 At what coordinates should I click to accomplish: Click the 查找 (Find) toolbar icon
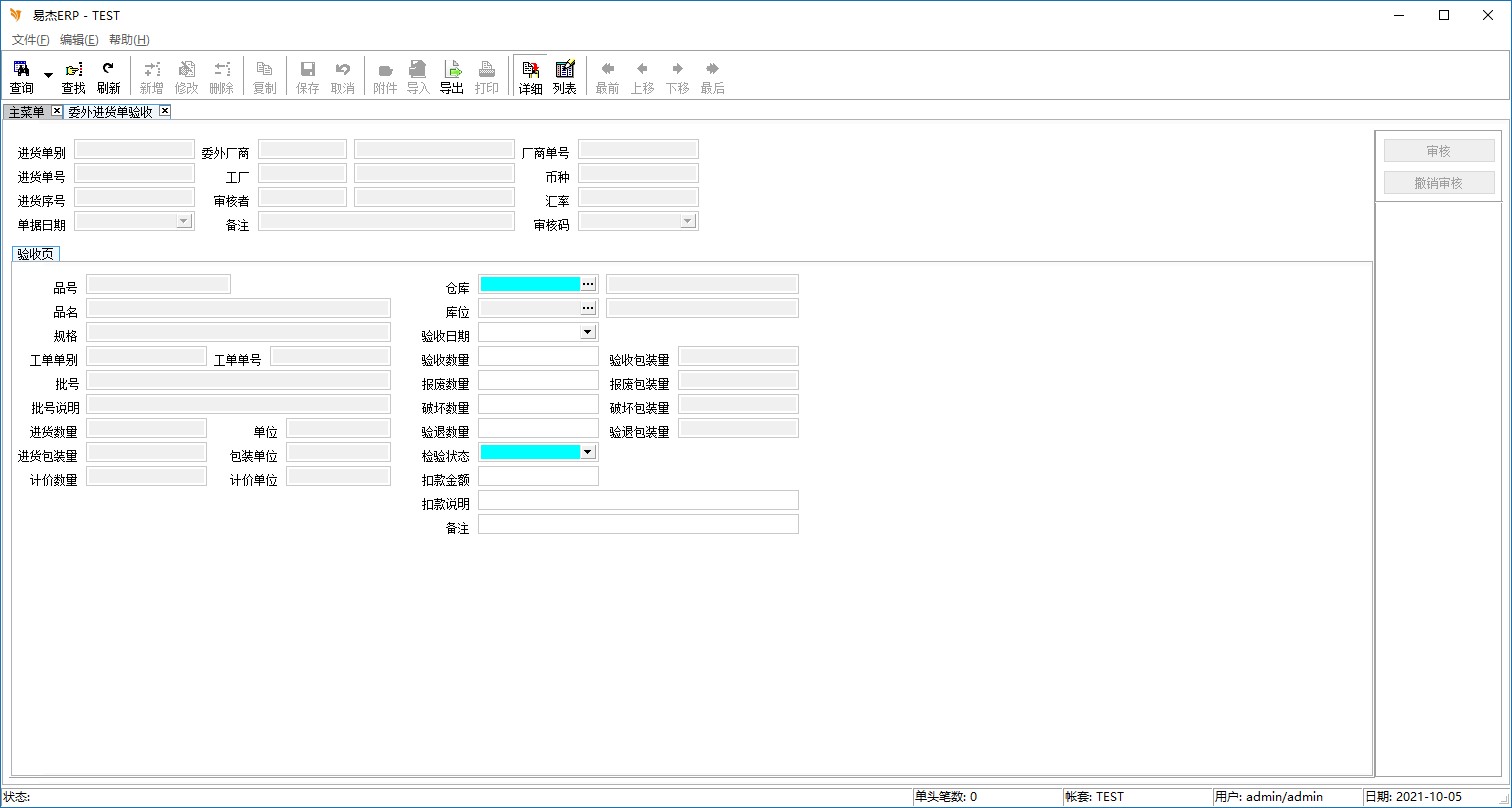pyautogui.click(x=74, y=77)
